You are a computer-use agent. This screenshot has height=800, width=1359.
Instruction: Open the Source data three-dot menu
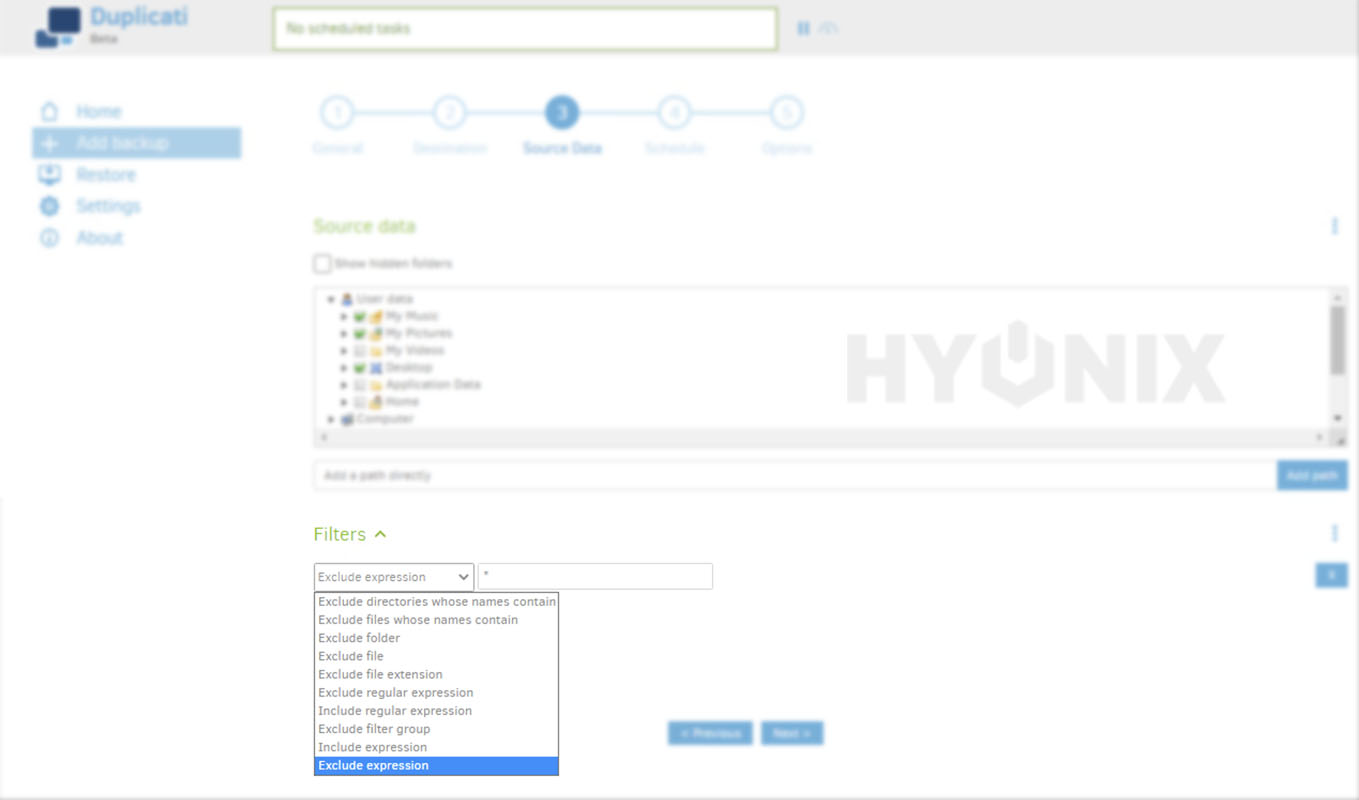[1334, 227]
